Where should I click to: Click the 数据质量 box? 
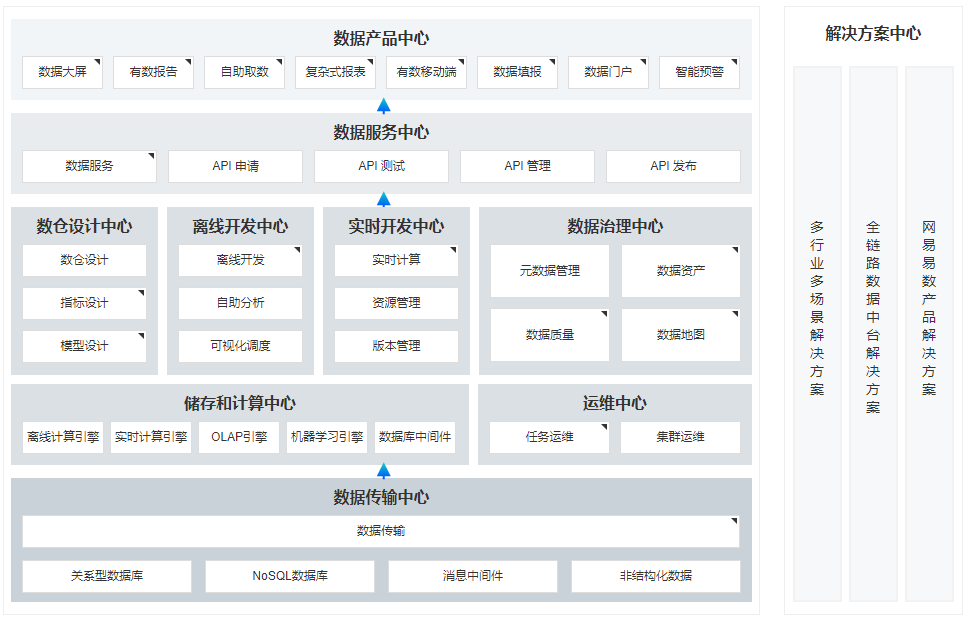(550, 335)
